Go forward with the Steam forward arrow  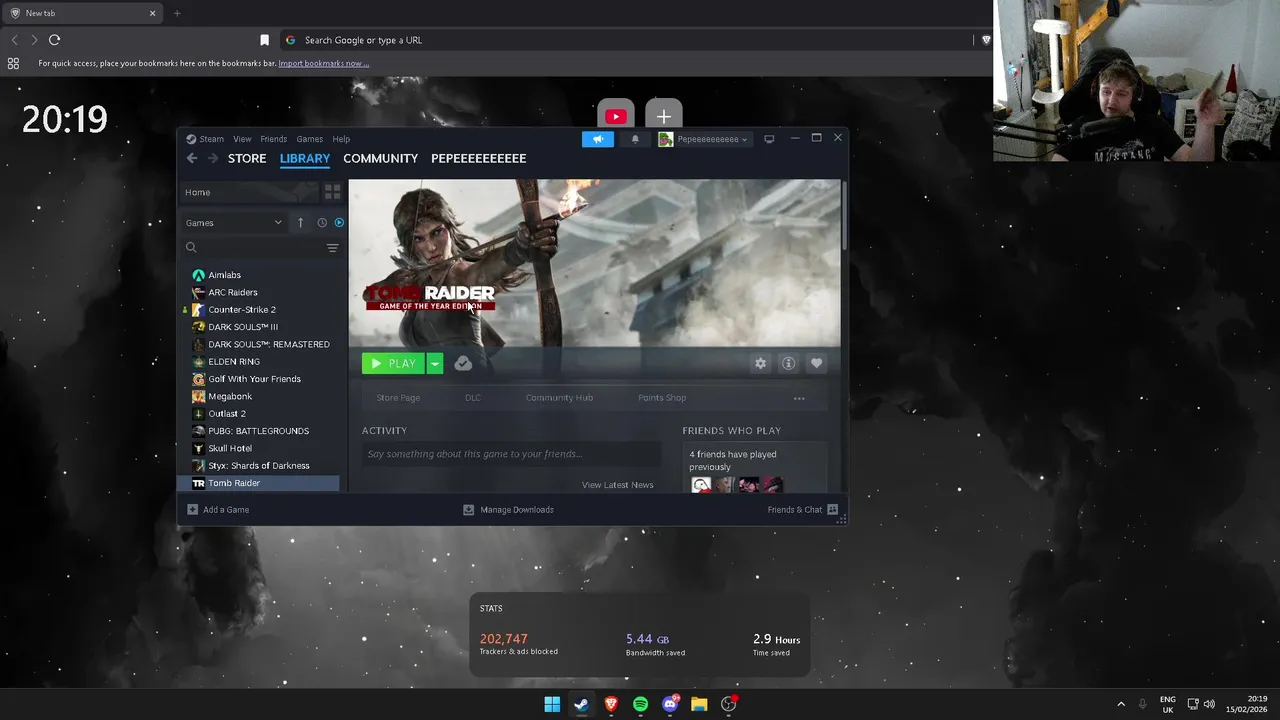pos(212,158)
